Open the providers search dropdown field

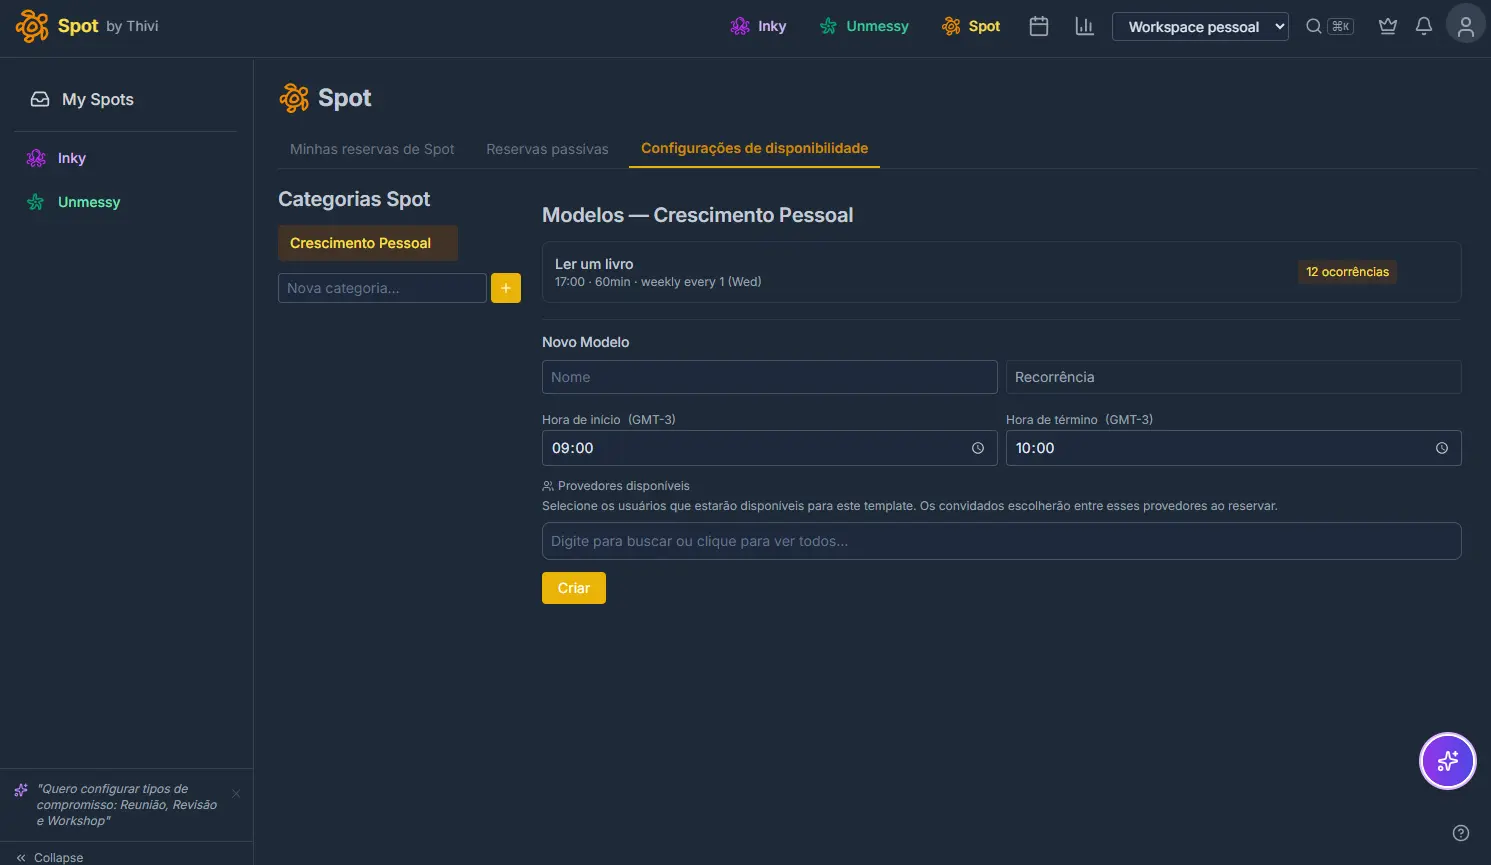[1001, 541]
